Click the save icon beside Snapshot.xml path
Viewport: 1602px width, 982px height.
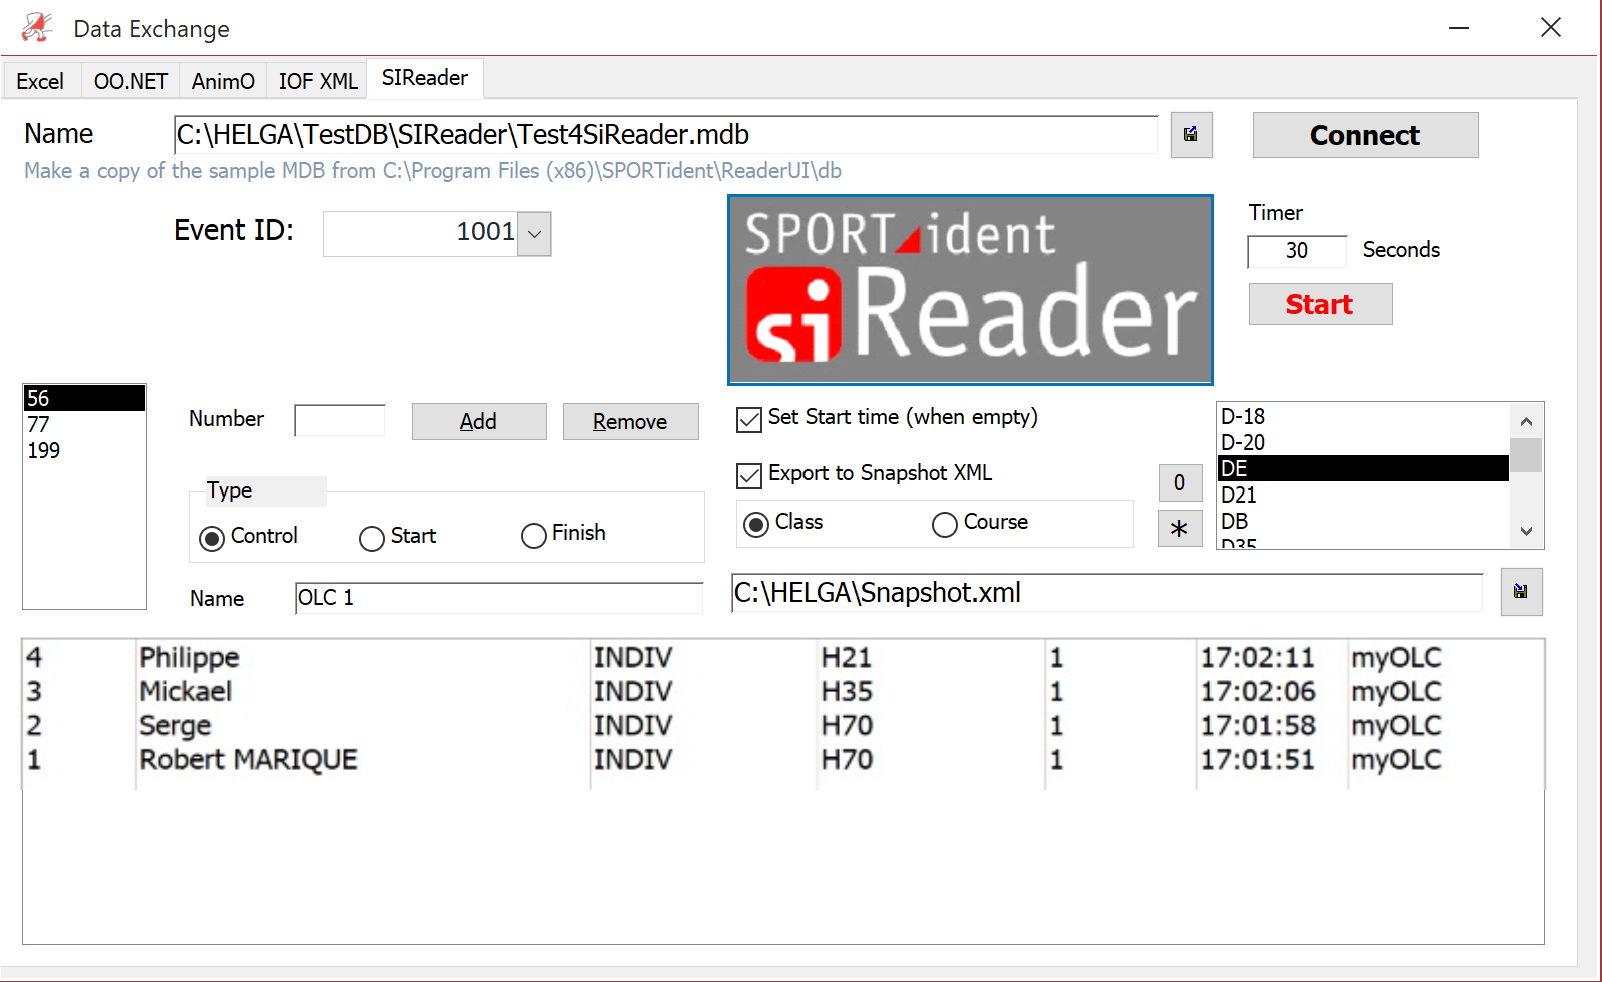coord(1521,592)
